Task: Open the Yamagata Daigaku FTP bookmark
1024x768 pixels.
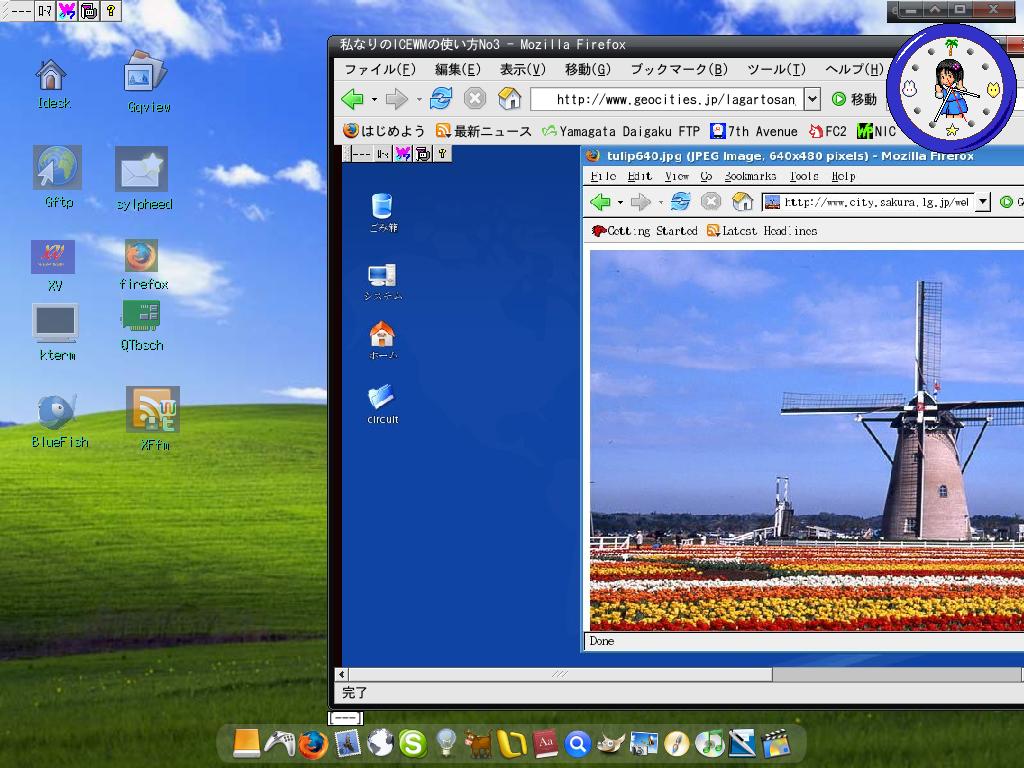Action: (x=620, y=131)
